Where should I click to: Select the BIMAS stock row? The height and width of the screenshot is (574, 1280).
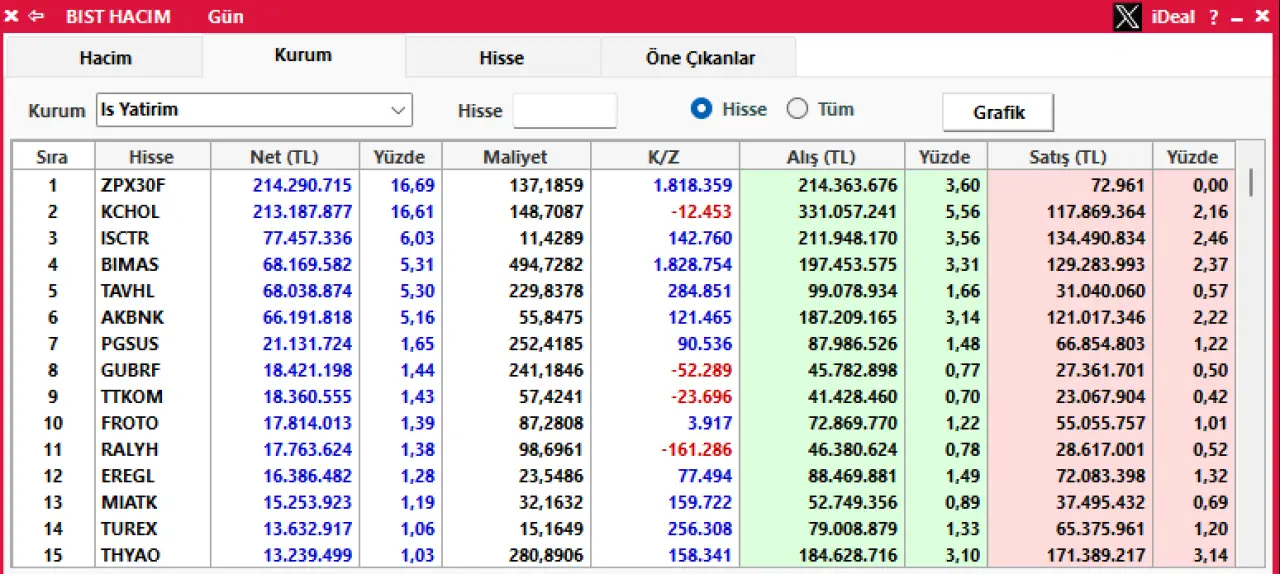(623, 265)
